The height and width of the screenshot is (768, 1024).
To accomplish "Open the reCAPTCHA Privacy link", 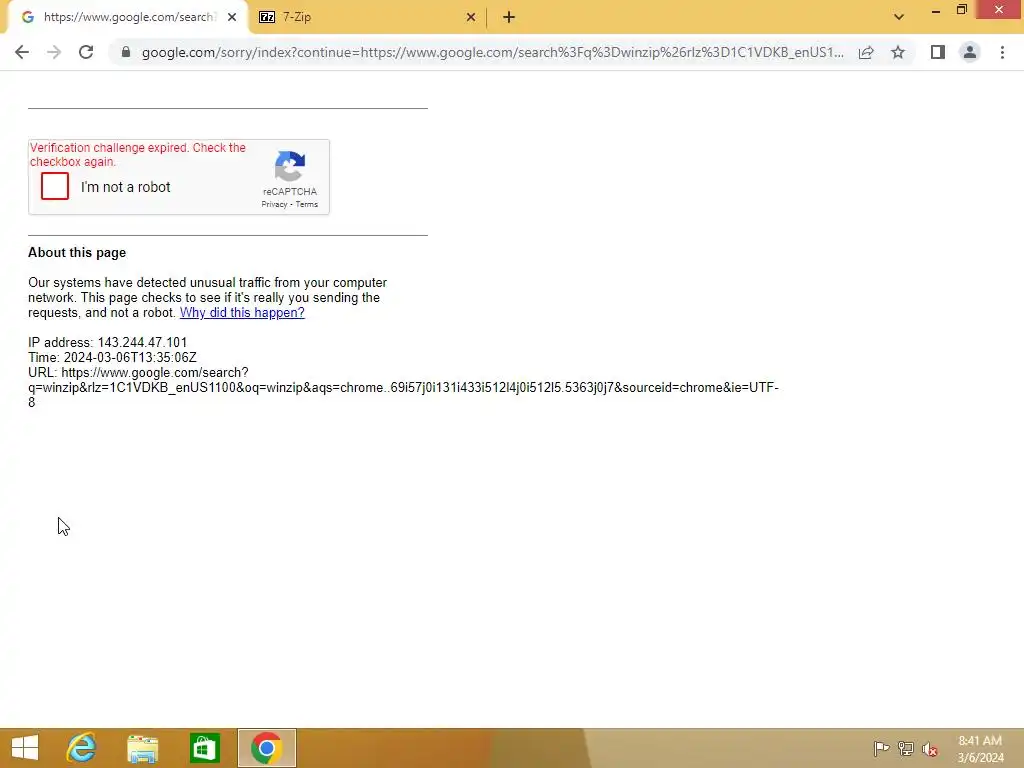I will [x=274, y=204].
